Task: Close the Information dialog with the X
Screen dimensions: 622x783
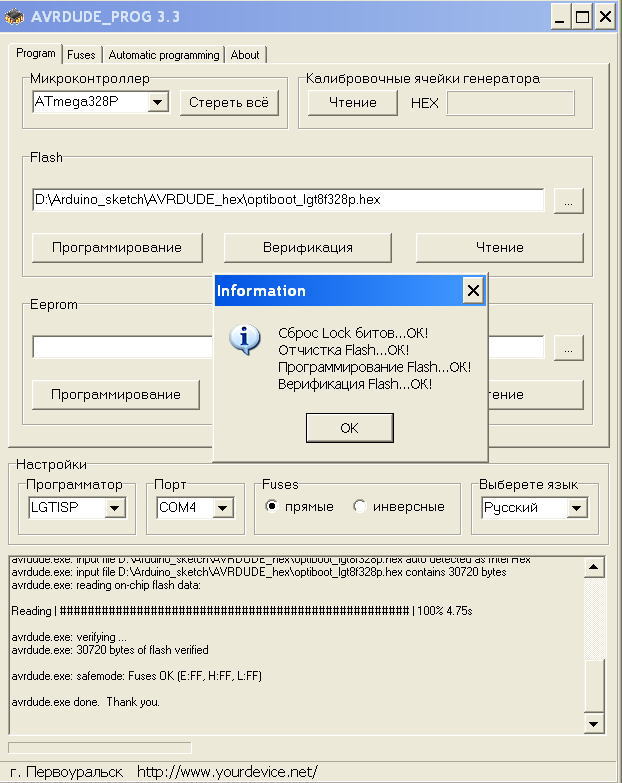Action: (473, 291)
